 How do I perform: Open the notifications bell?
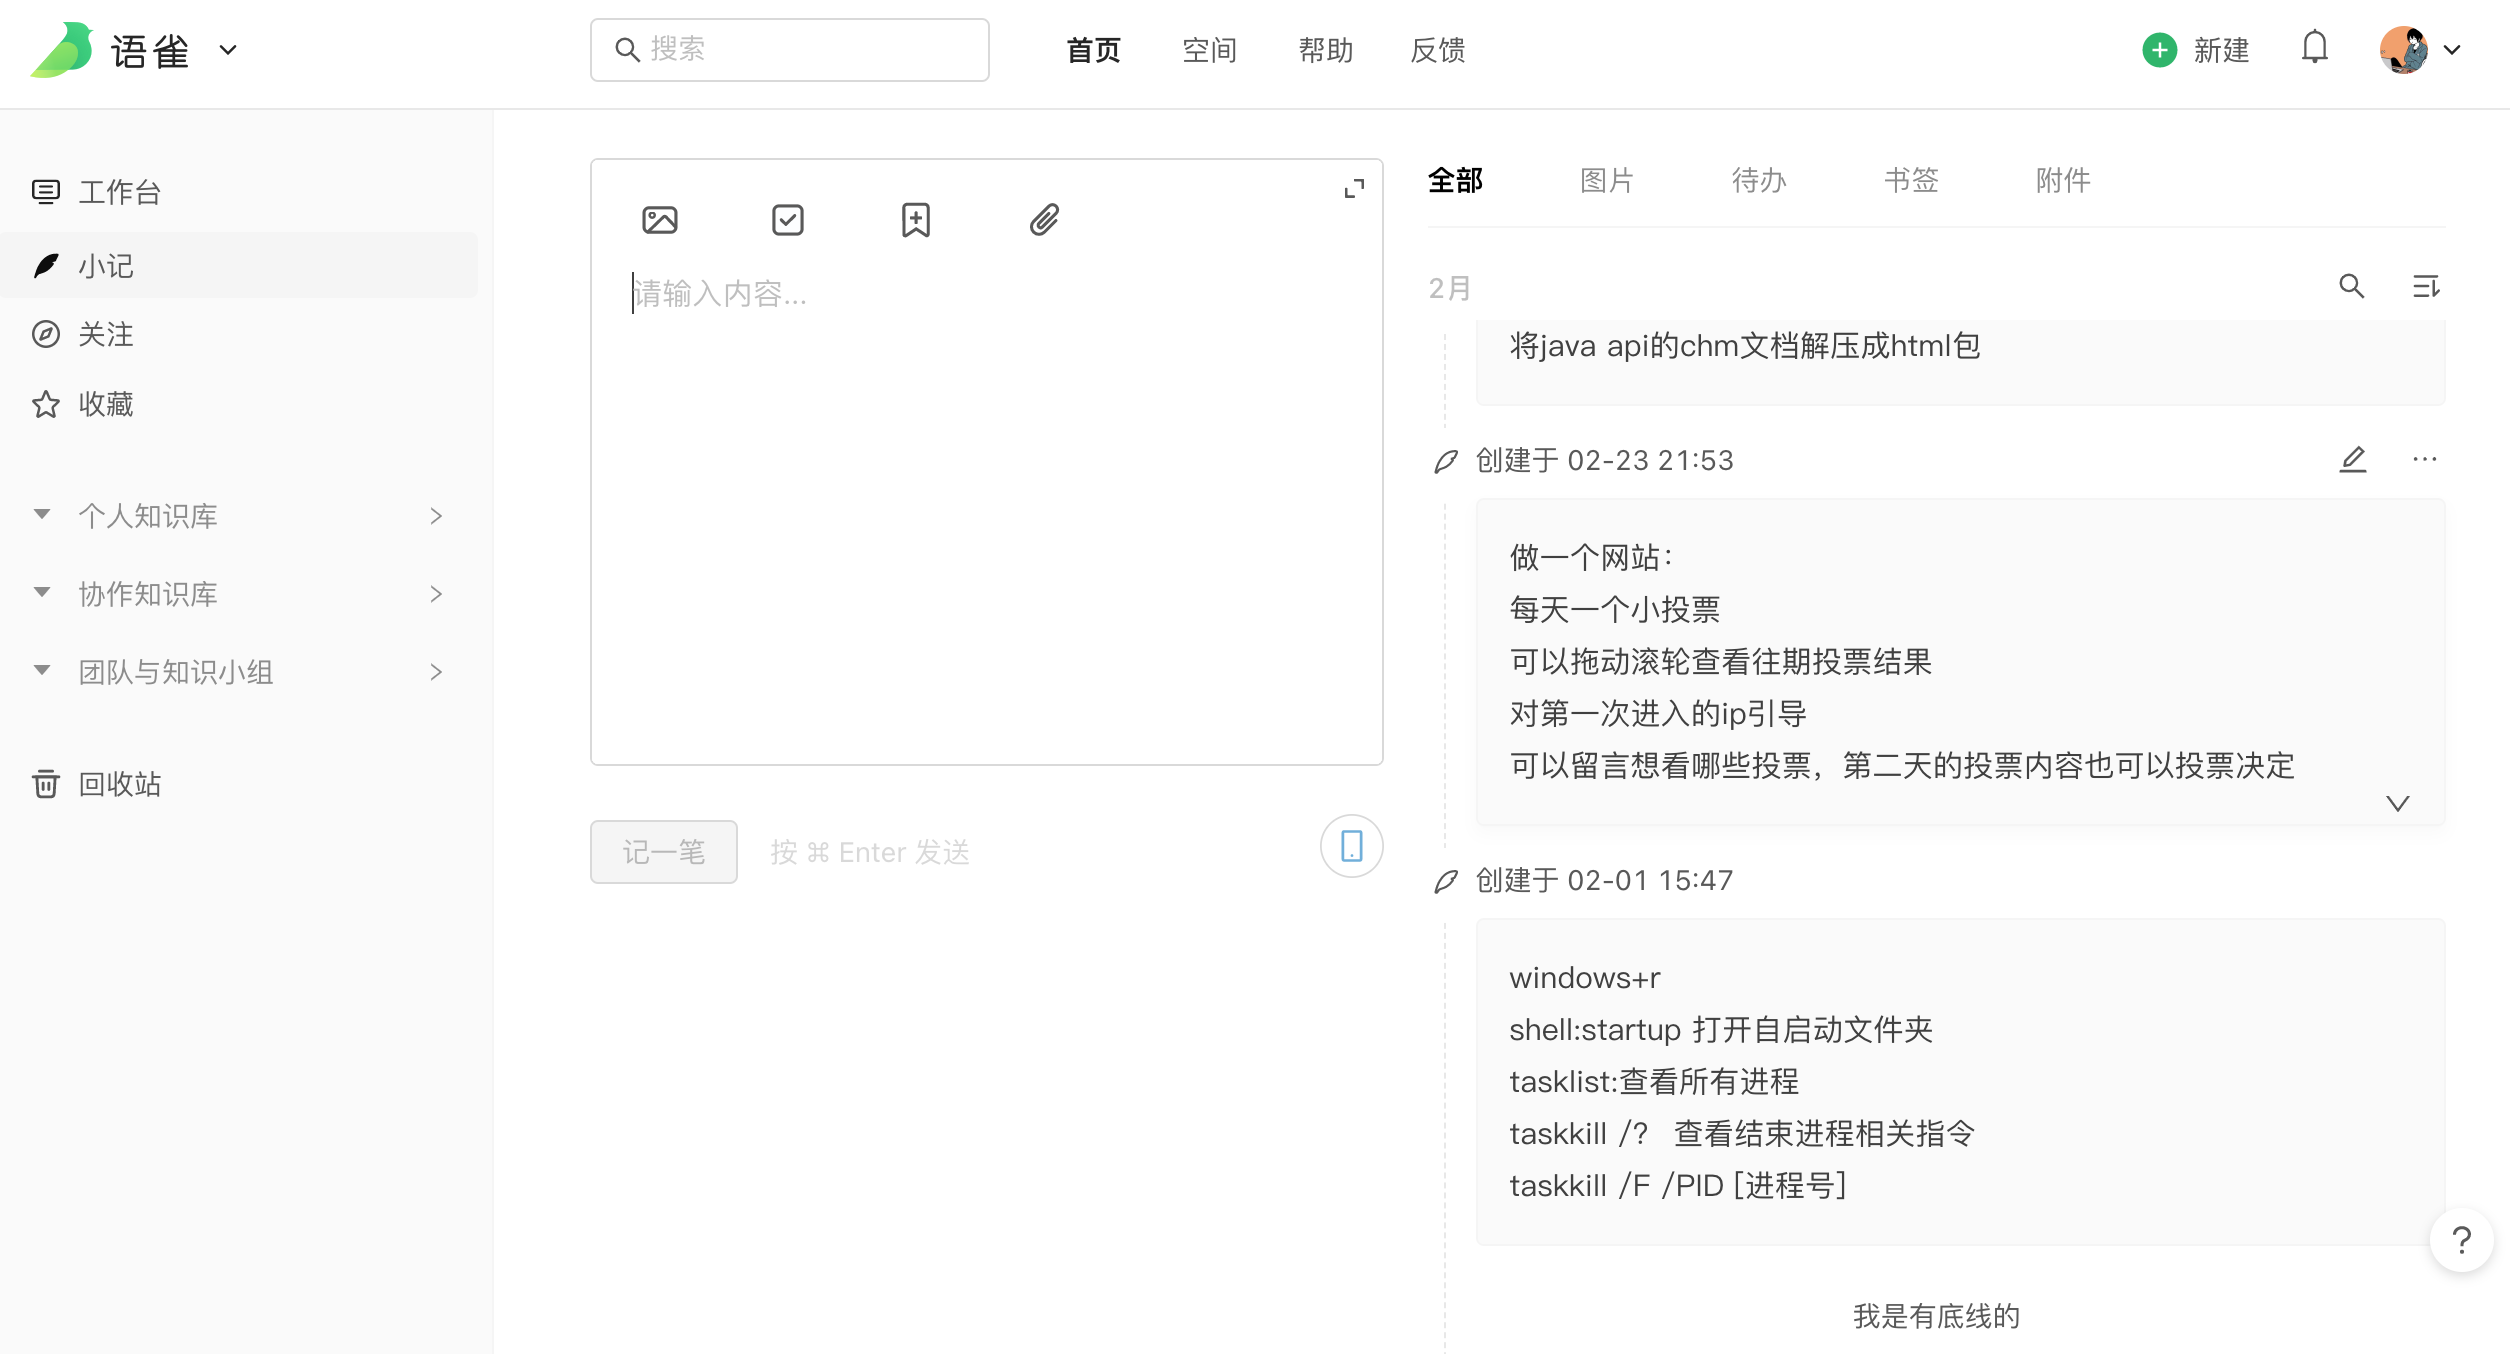2314,48
